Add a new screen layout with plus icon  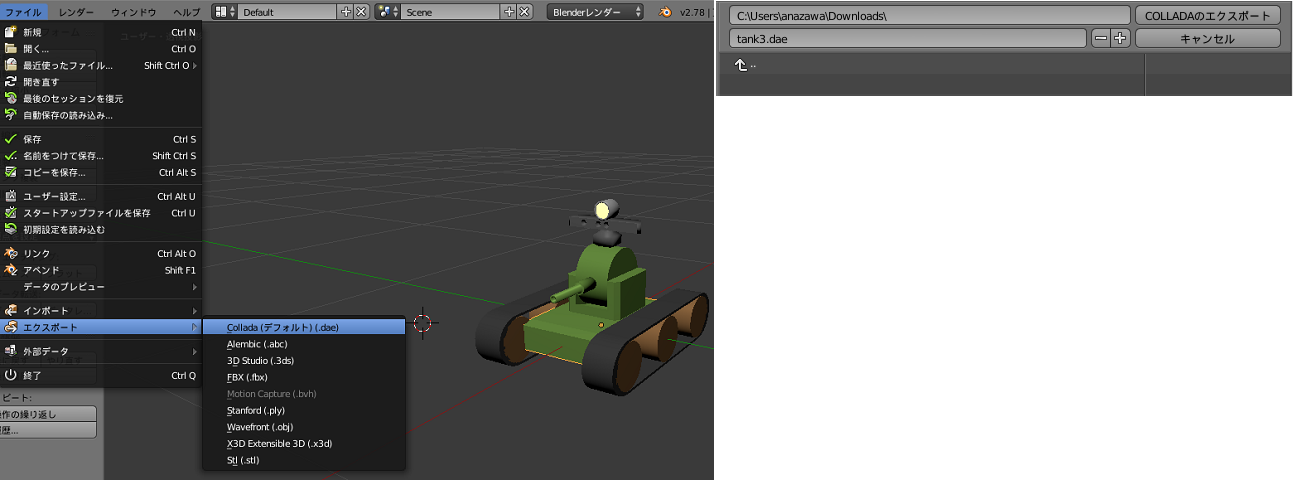(x=346, y=12)
